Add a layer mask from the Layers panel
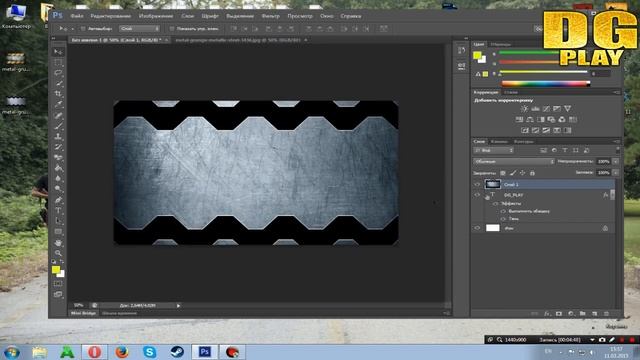The width and height of the screenshot is (640, 360). click(559, 313)
